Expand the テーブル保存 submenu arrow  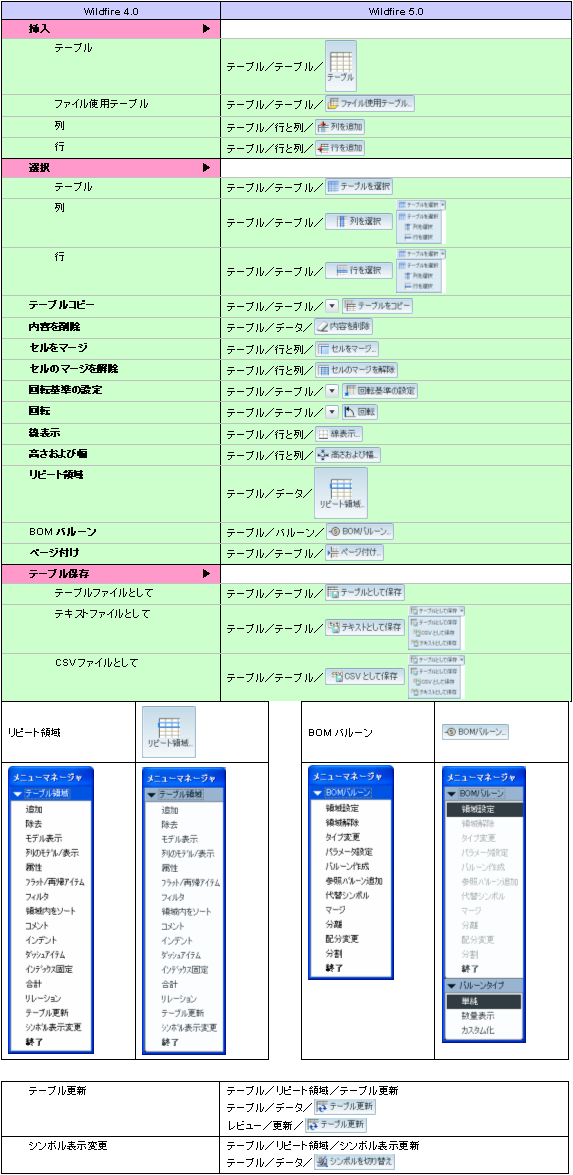(x=206, y=575)
